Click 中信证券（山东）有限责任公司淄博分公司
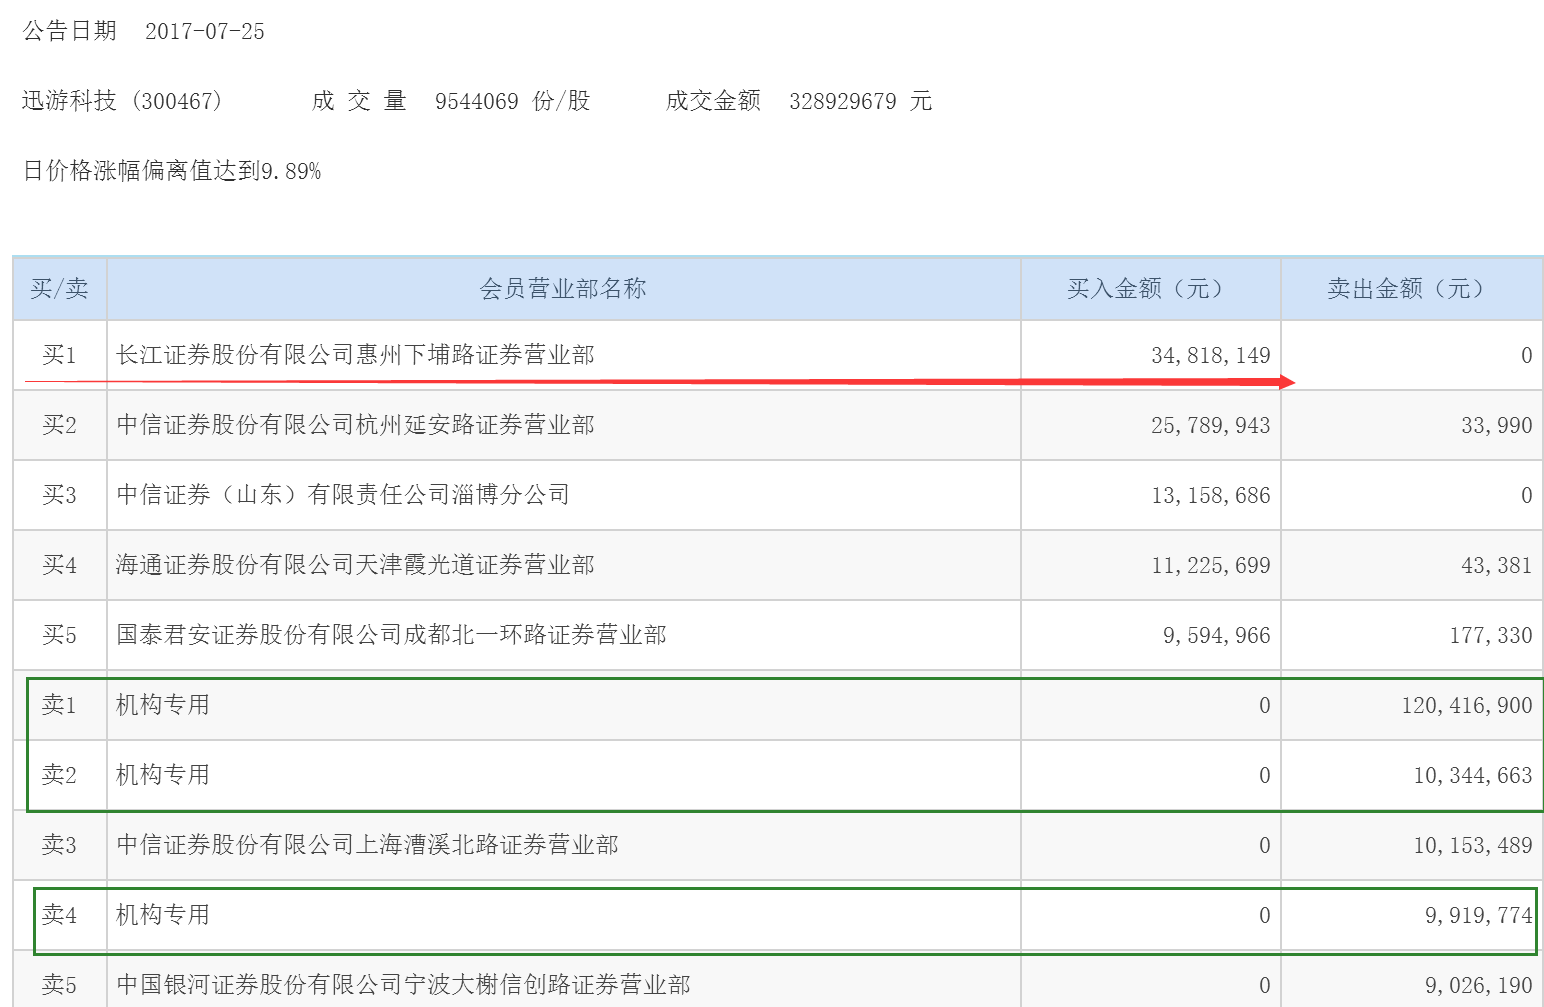 [x=343, y=495]
